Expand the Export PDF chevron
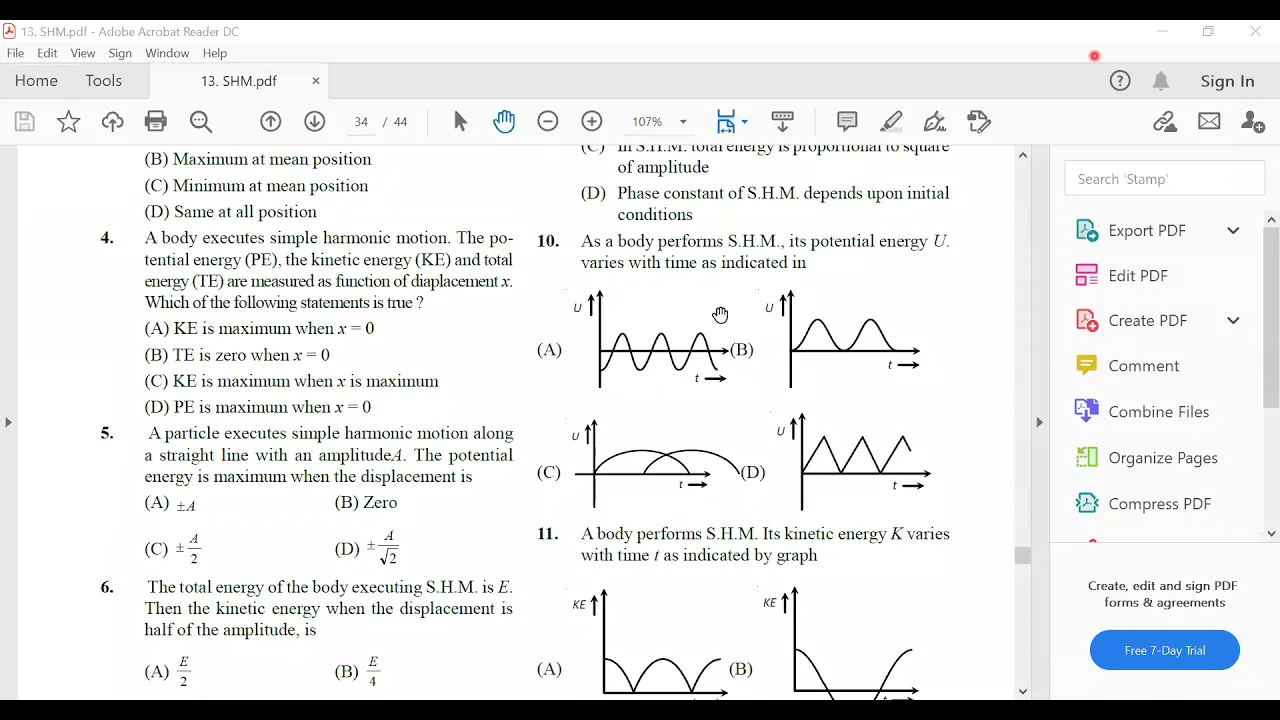The height and width of the screenshot is (720, 1280). pos(1233,230)
